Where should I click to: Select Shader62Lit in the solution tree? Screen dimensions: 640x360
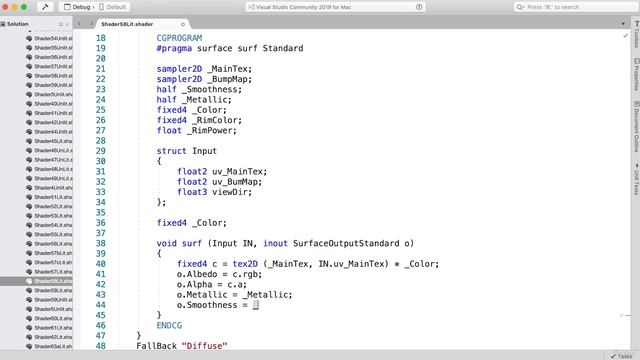pyautogui.click(x=53, y=337)
